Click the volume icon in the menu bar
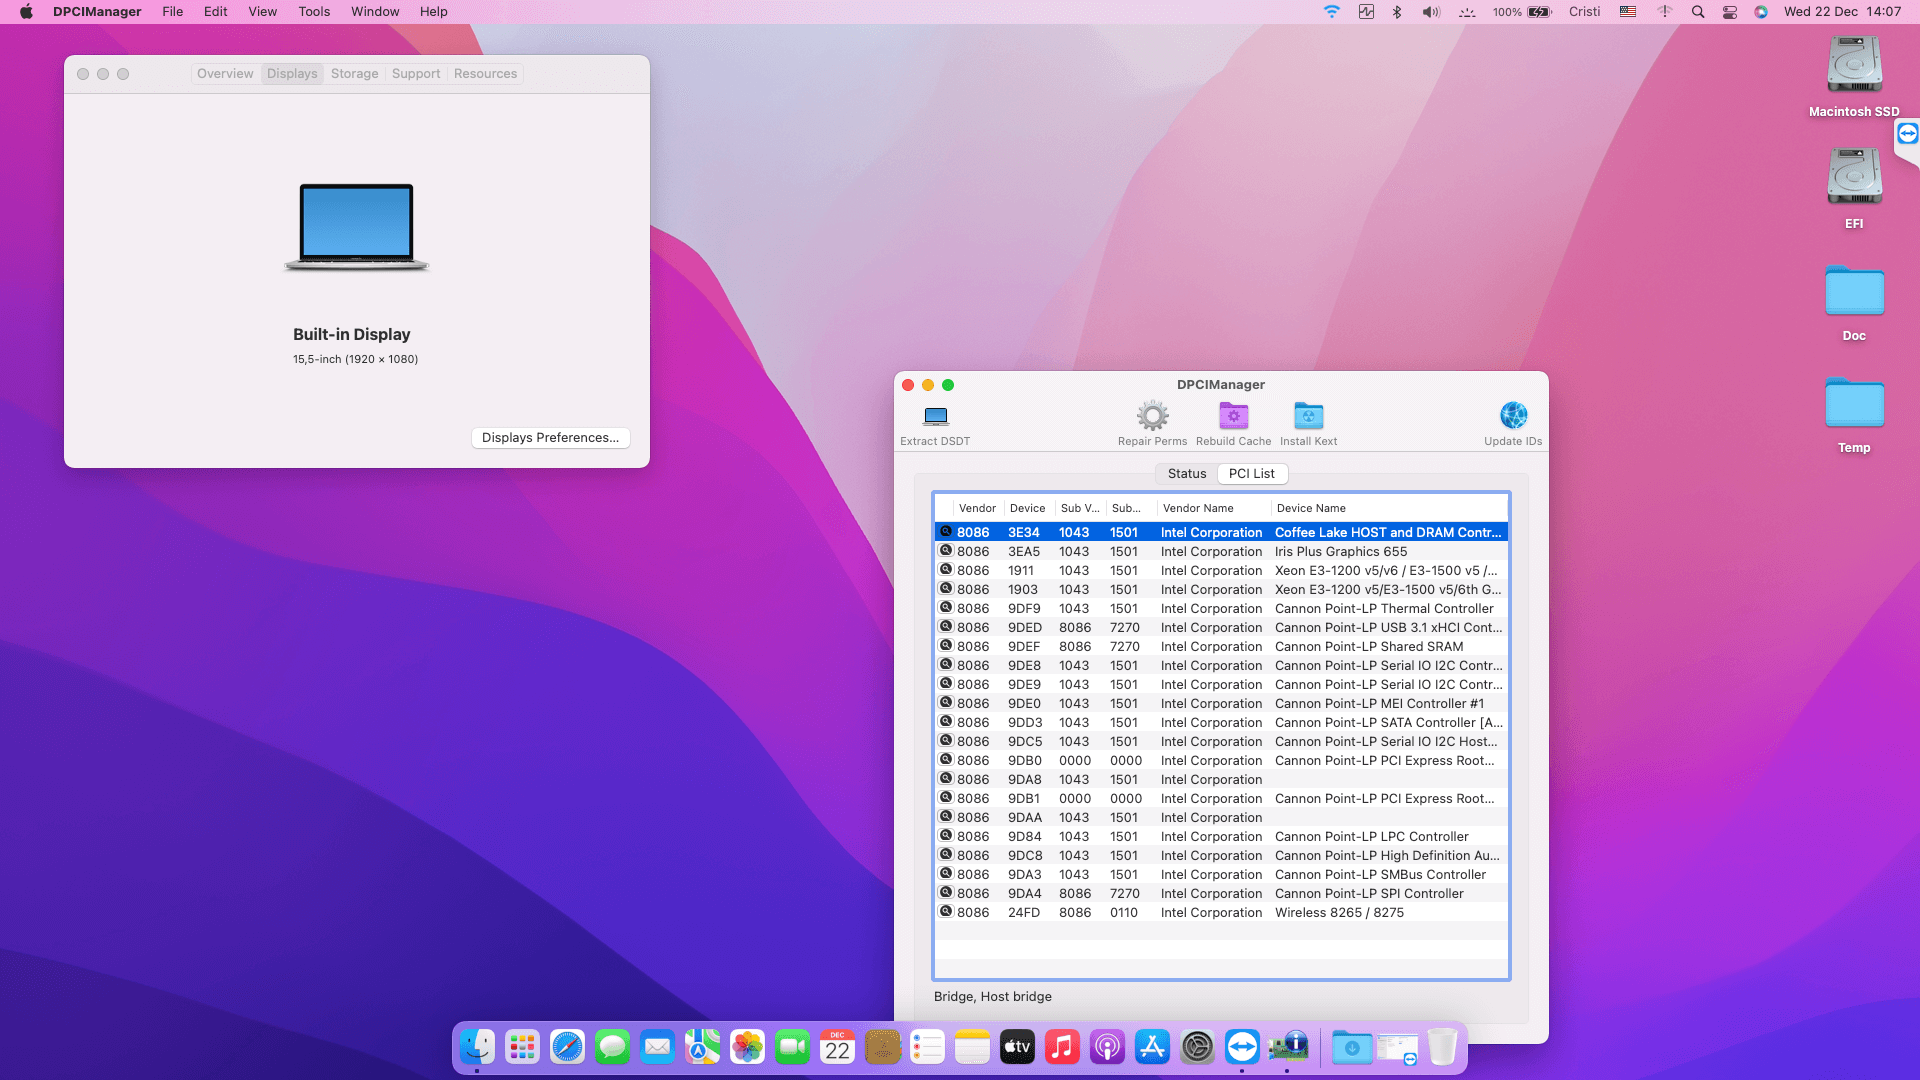The height and width of the screenshot is (1080, 1920). [x=1431, y=12]
